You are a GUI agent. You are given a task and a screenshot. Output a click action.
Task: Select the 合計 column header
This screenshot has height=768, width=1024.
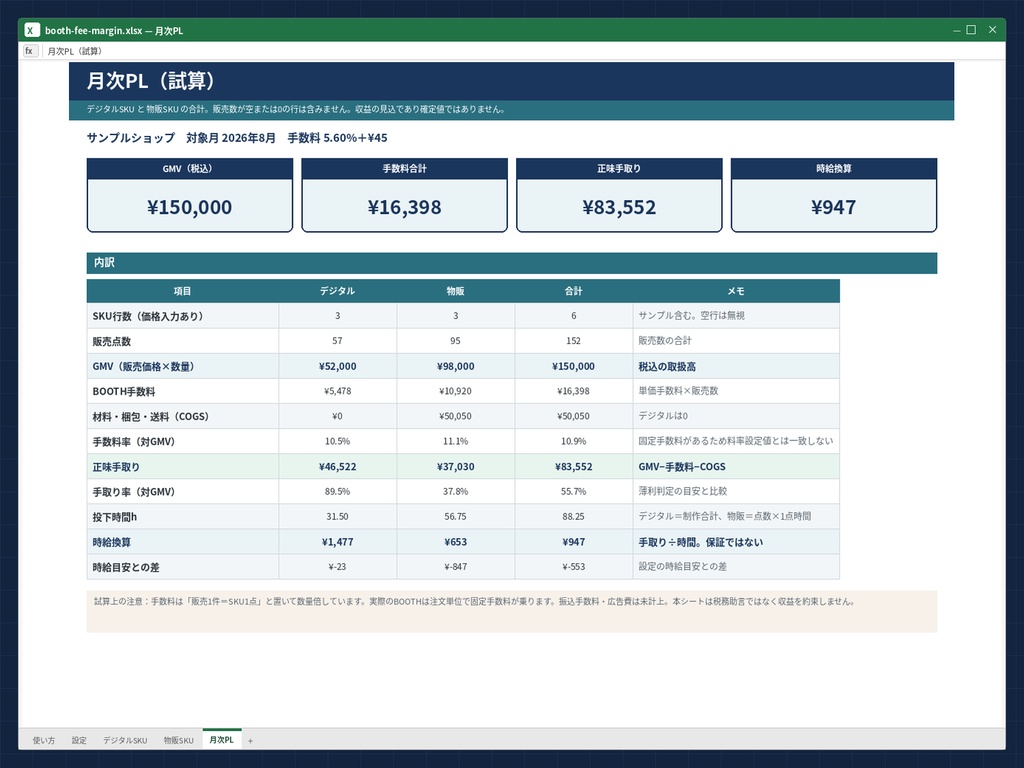coord(573,291)
